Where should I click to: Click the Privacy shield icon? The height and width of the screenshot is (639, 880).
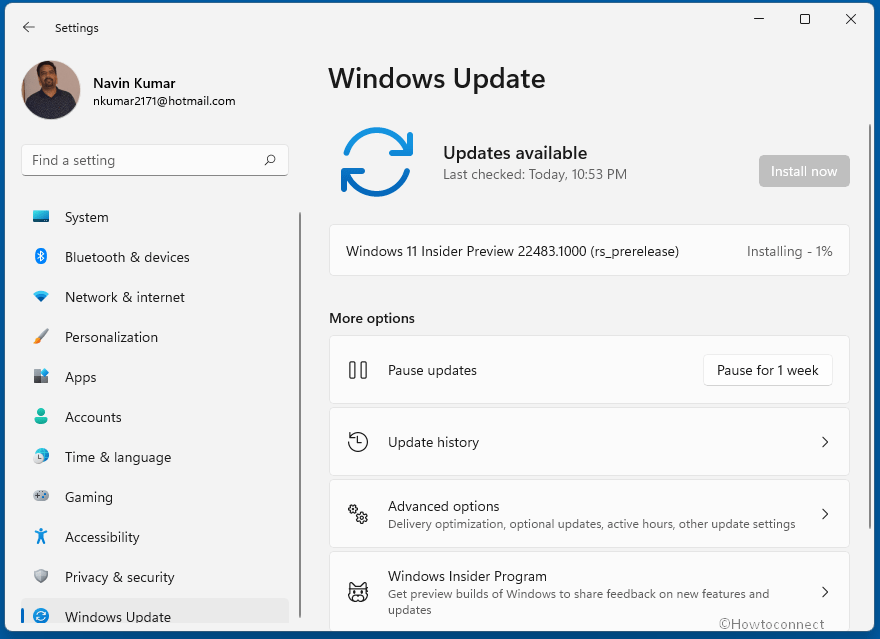41,576
